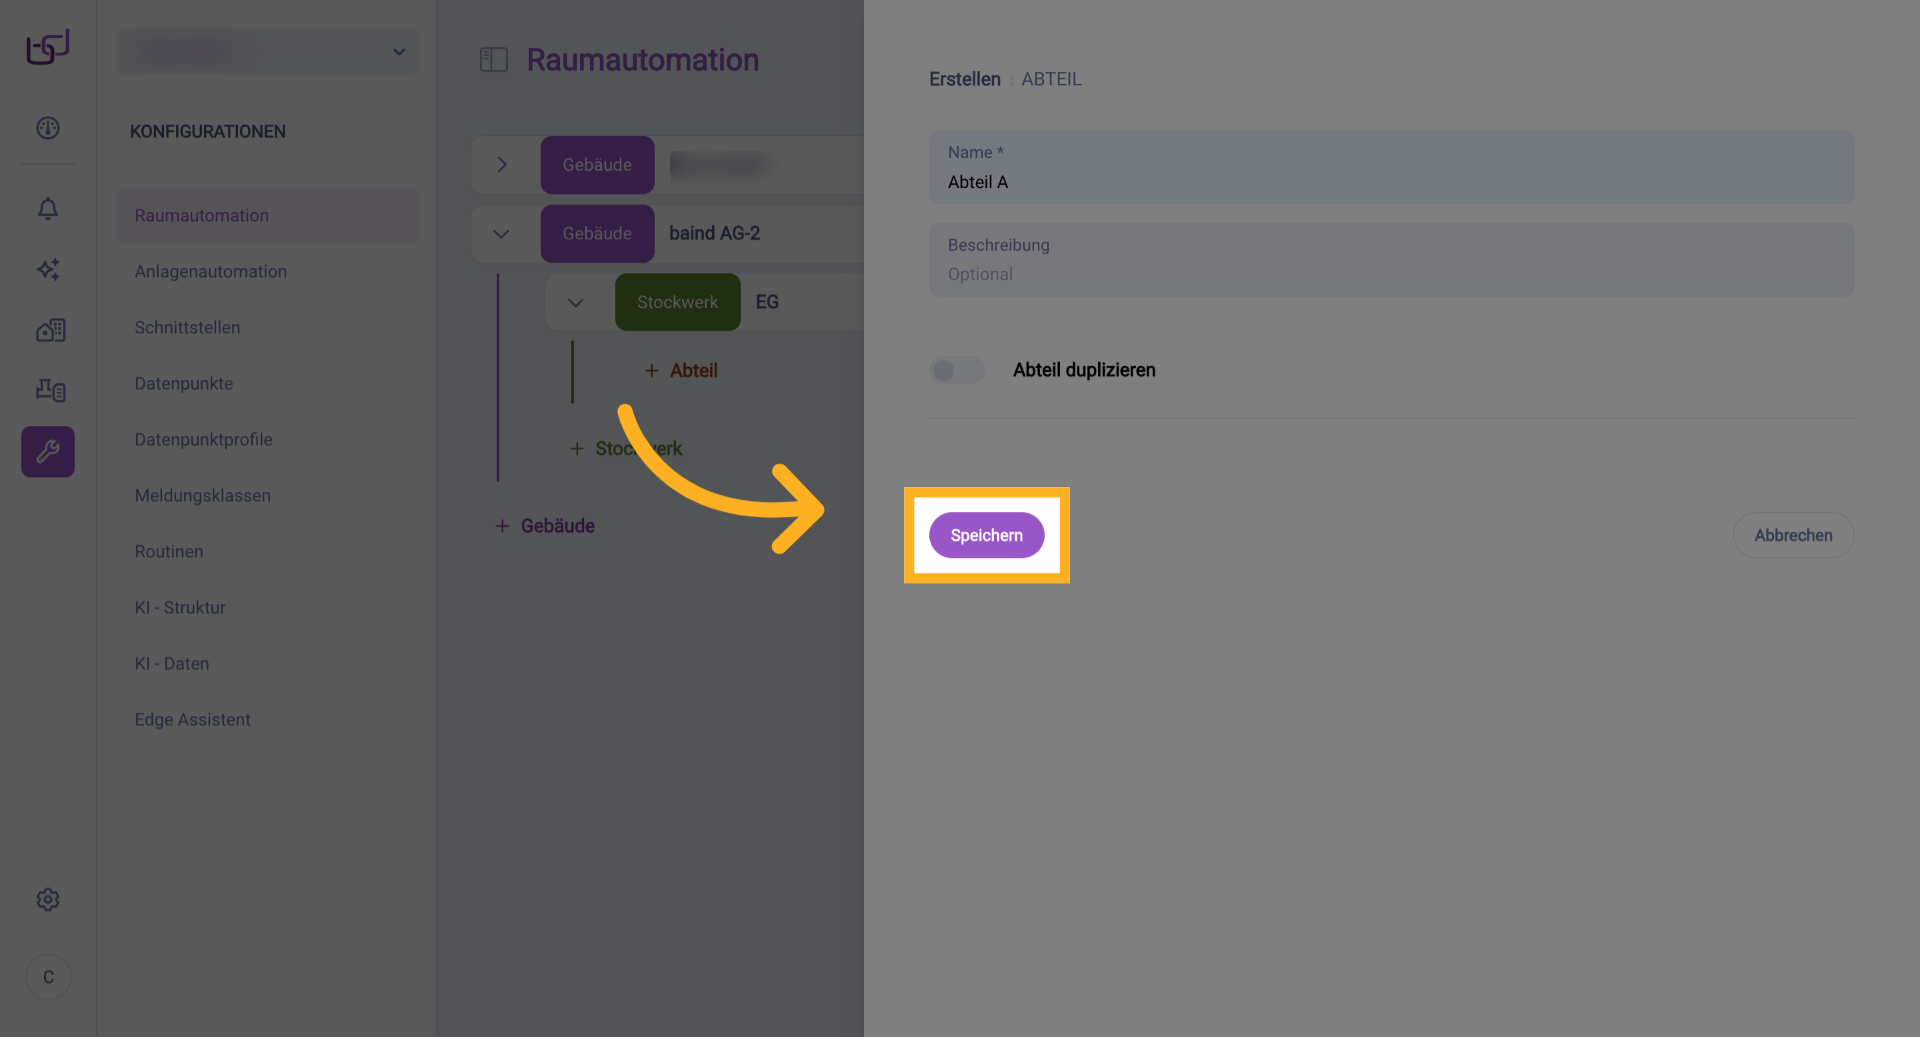Screen dimensions: 1920x1037
Task: Click the Speichern button
Action: [986, 535]
